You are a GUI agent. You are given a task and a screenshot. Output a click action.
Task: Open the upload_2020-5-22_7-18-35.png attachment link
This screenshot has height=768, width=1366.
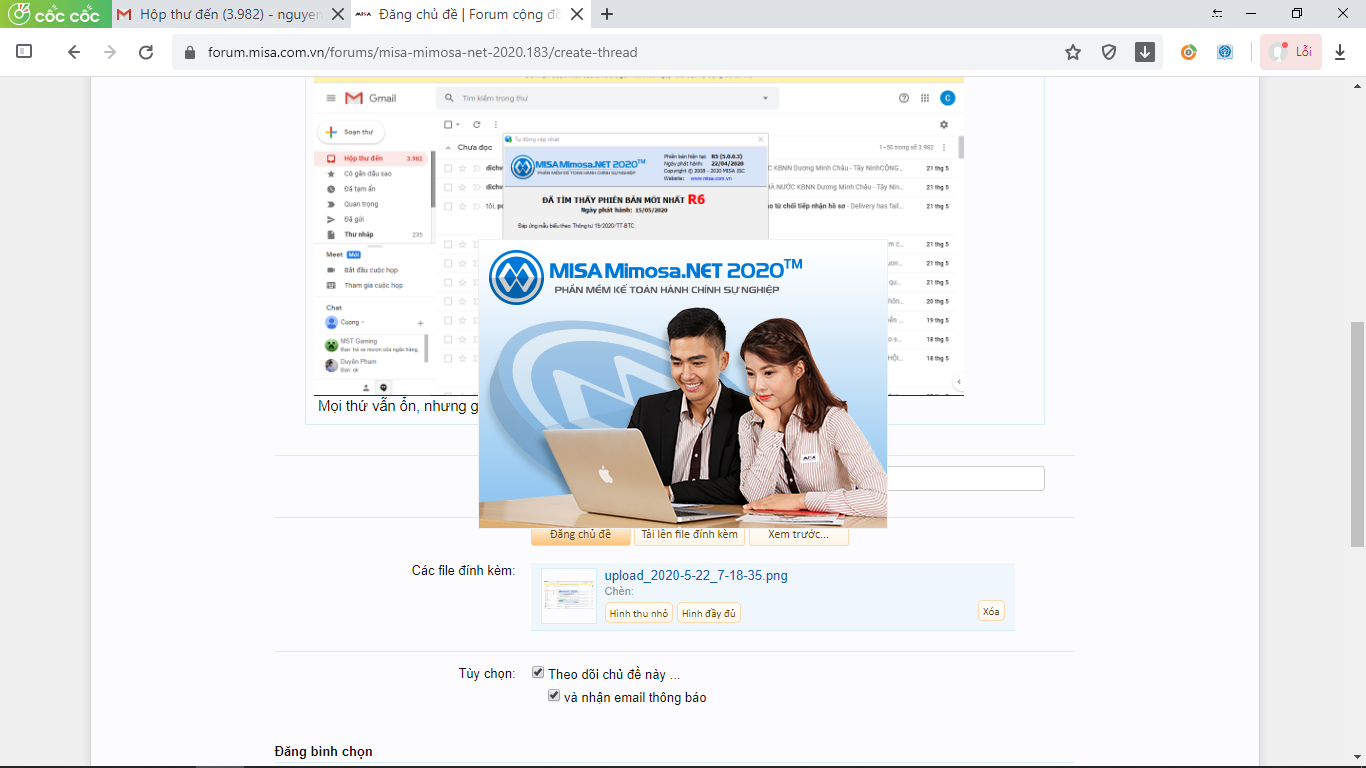pos(695,575)
